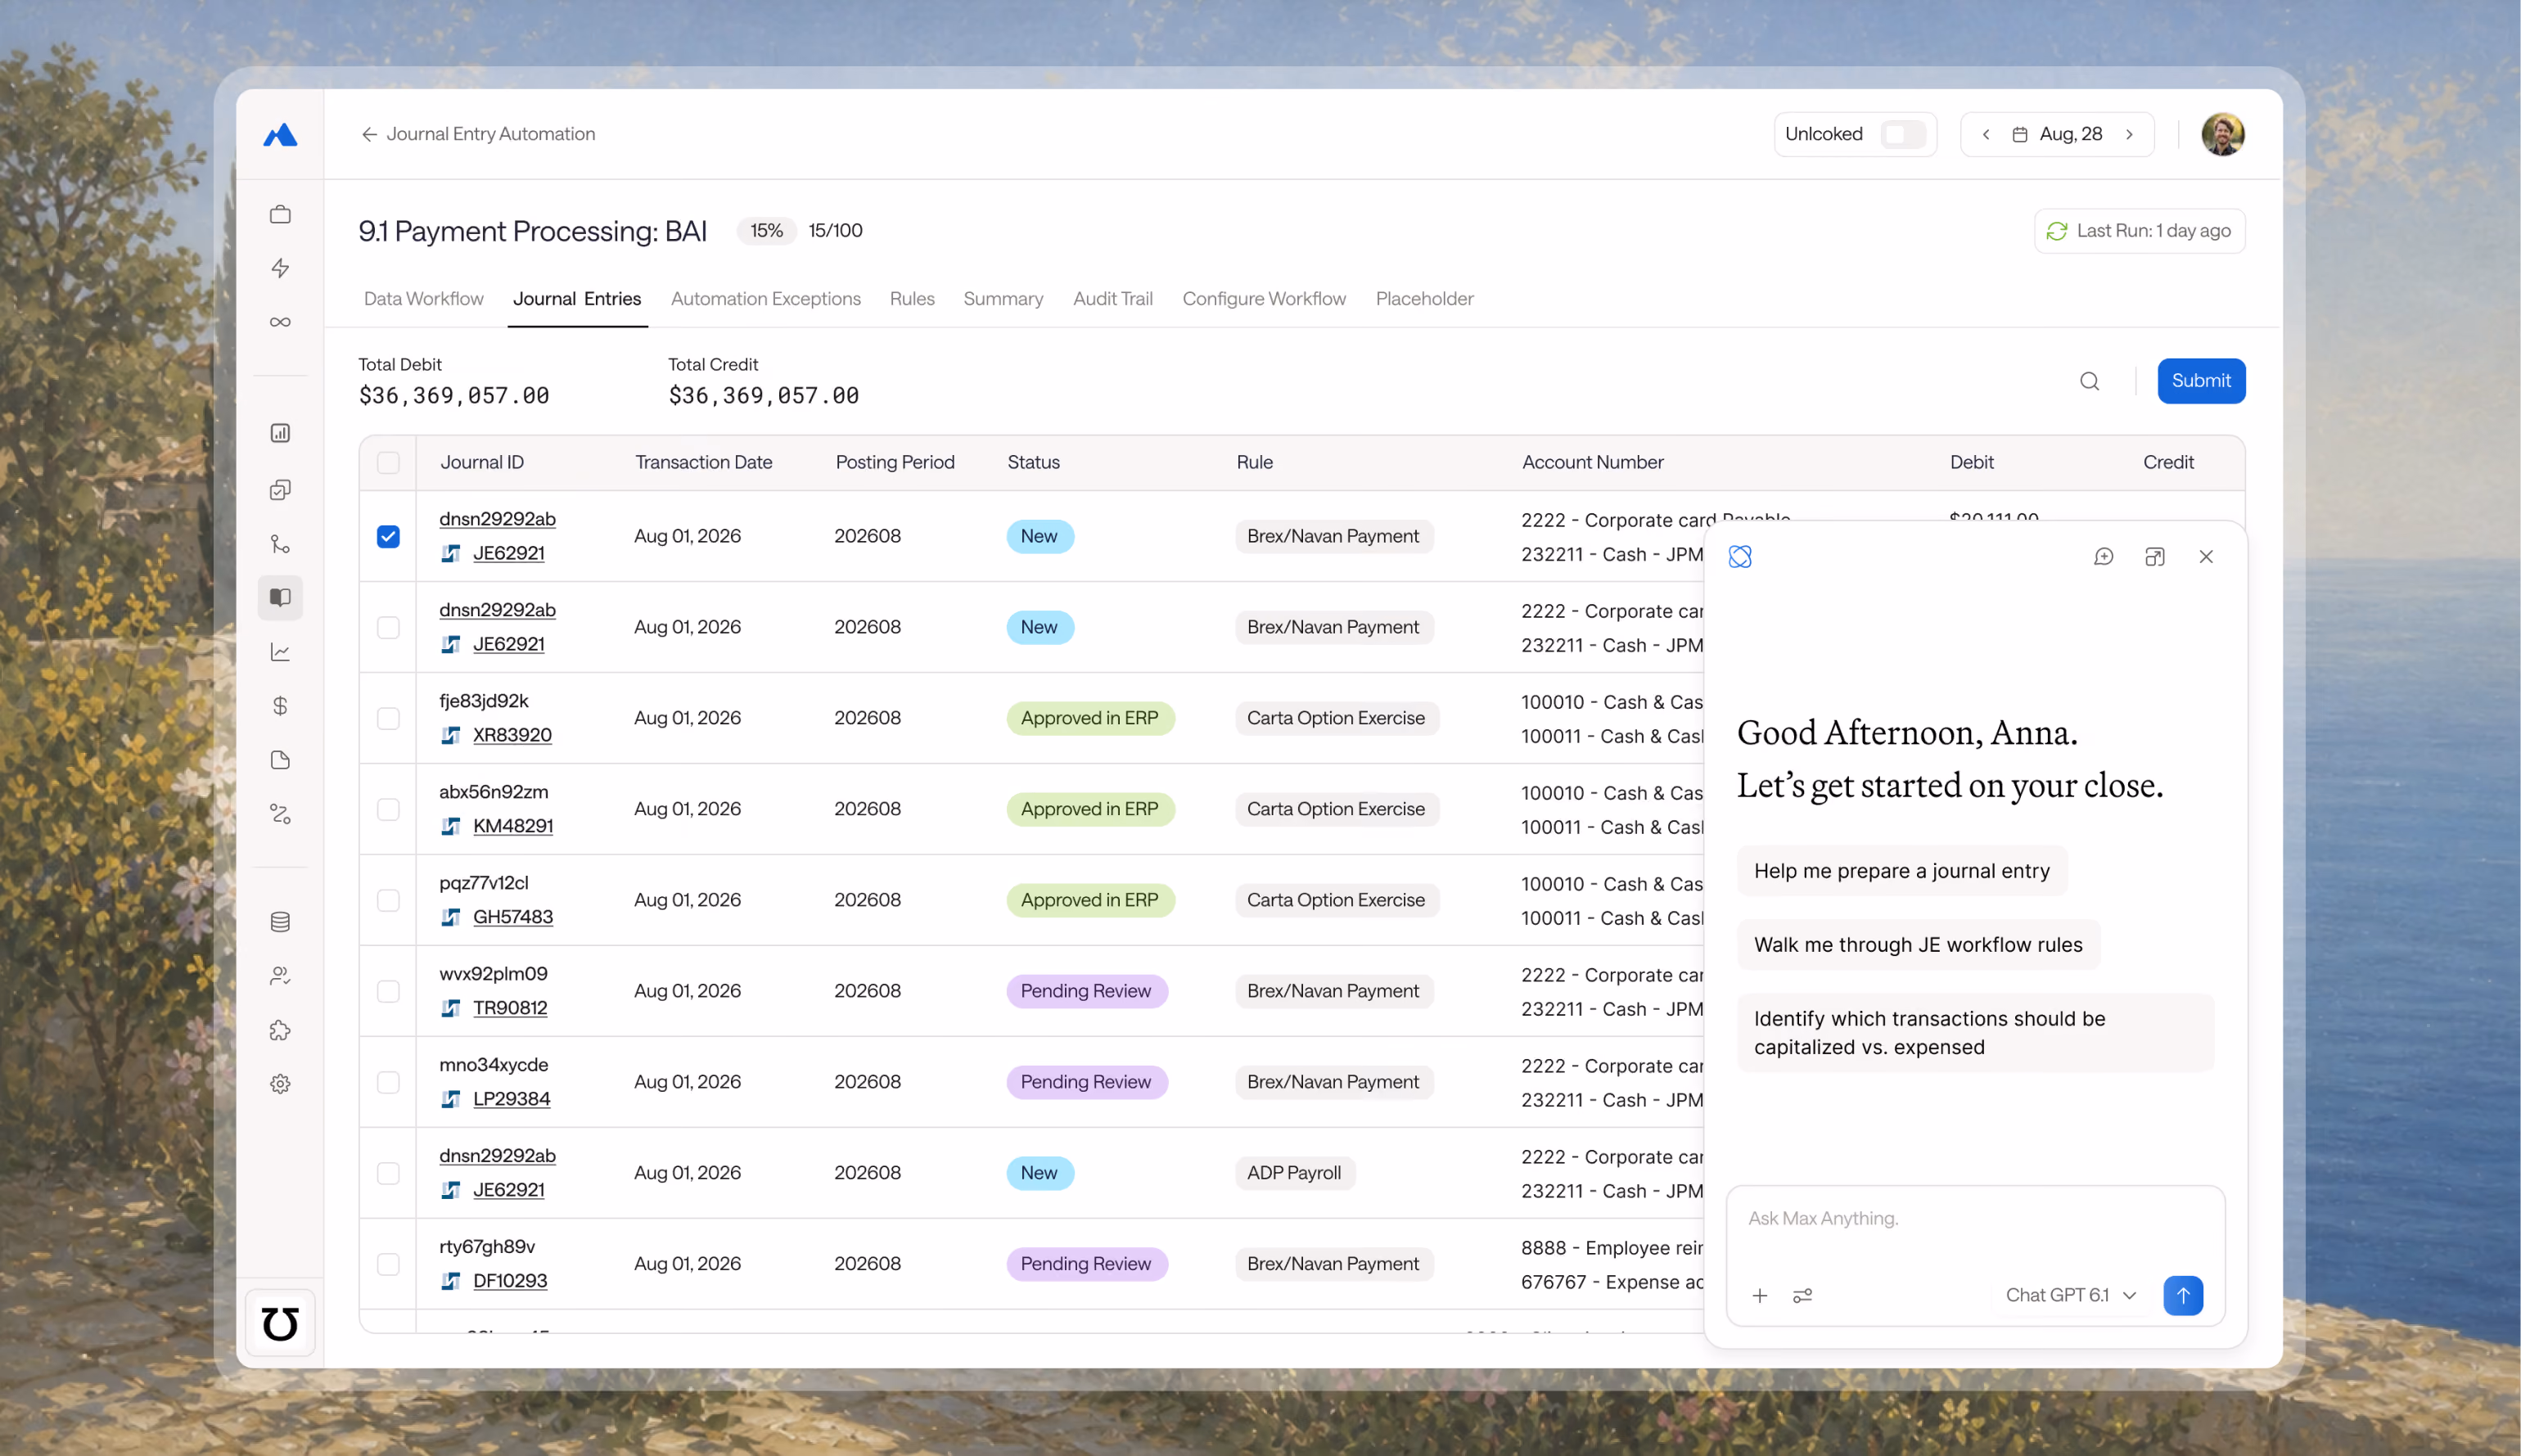Start a new chat in assistant panel
This screenshot has width=2521, height=1456.
coord(2103,557)
